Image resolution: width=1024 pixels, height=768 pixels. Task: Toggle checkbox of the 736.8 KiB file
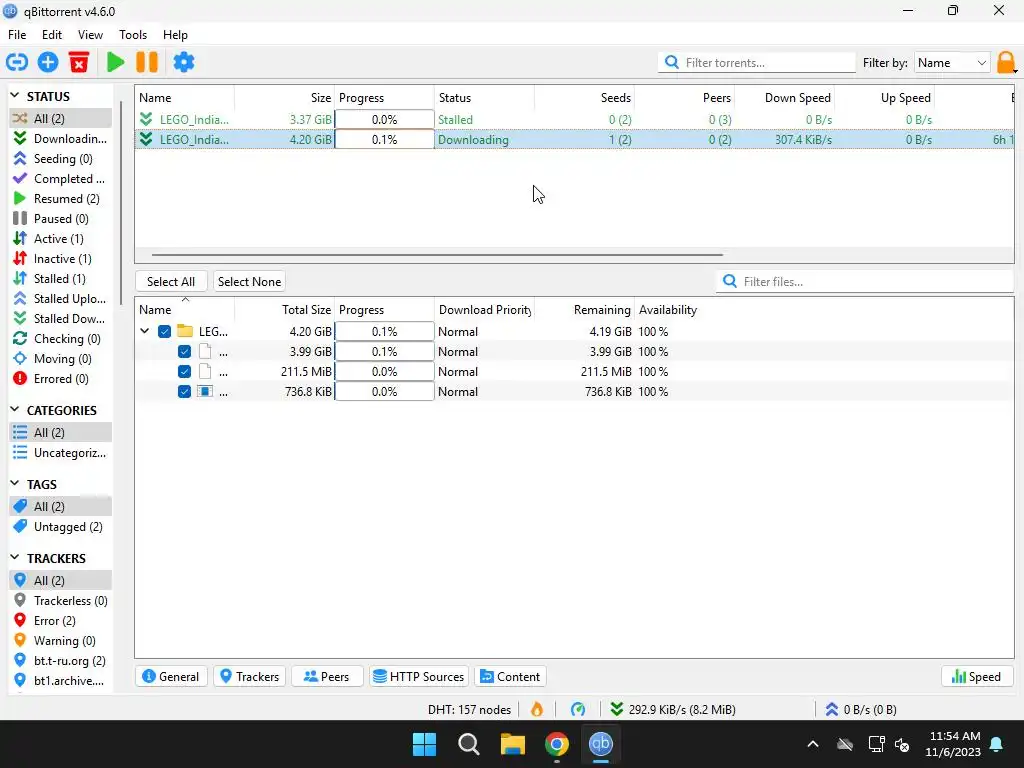[185, 392]
